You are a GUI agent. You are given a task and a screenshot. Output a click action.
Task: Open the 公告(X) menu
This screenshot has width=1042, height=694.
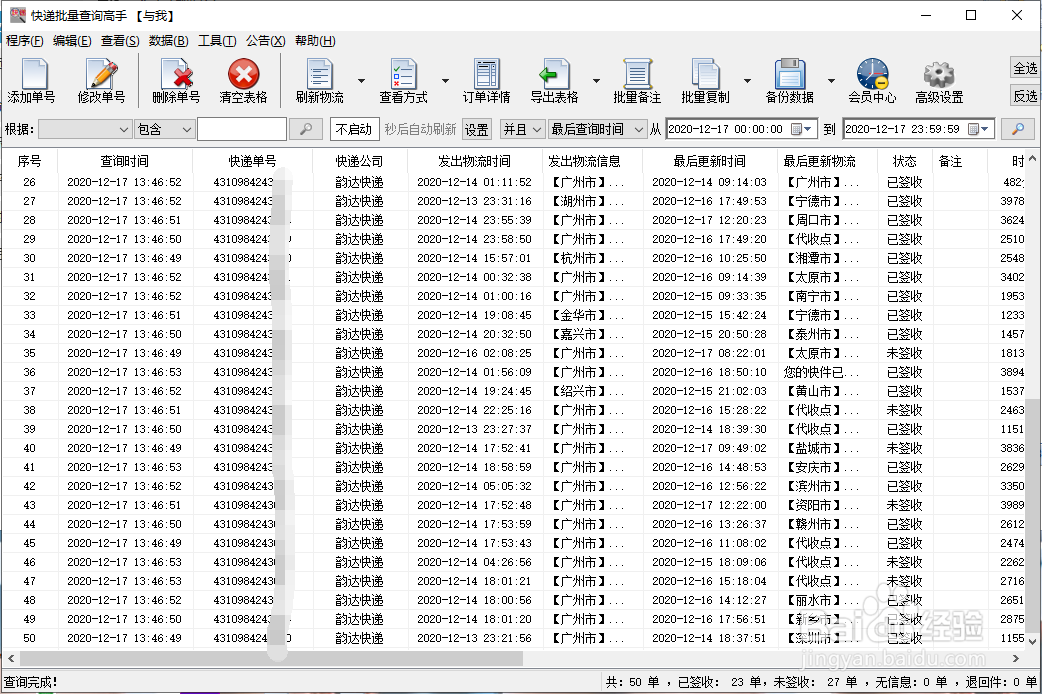tap(265, 41)
